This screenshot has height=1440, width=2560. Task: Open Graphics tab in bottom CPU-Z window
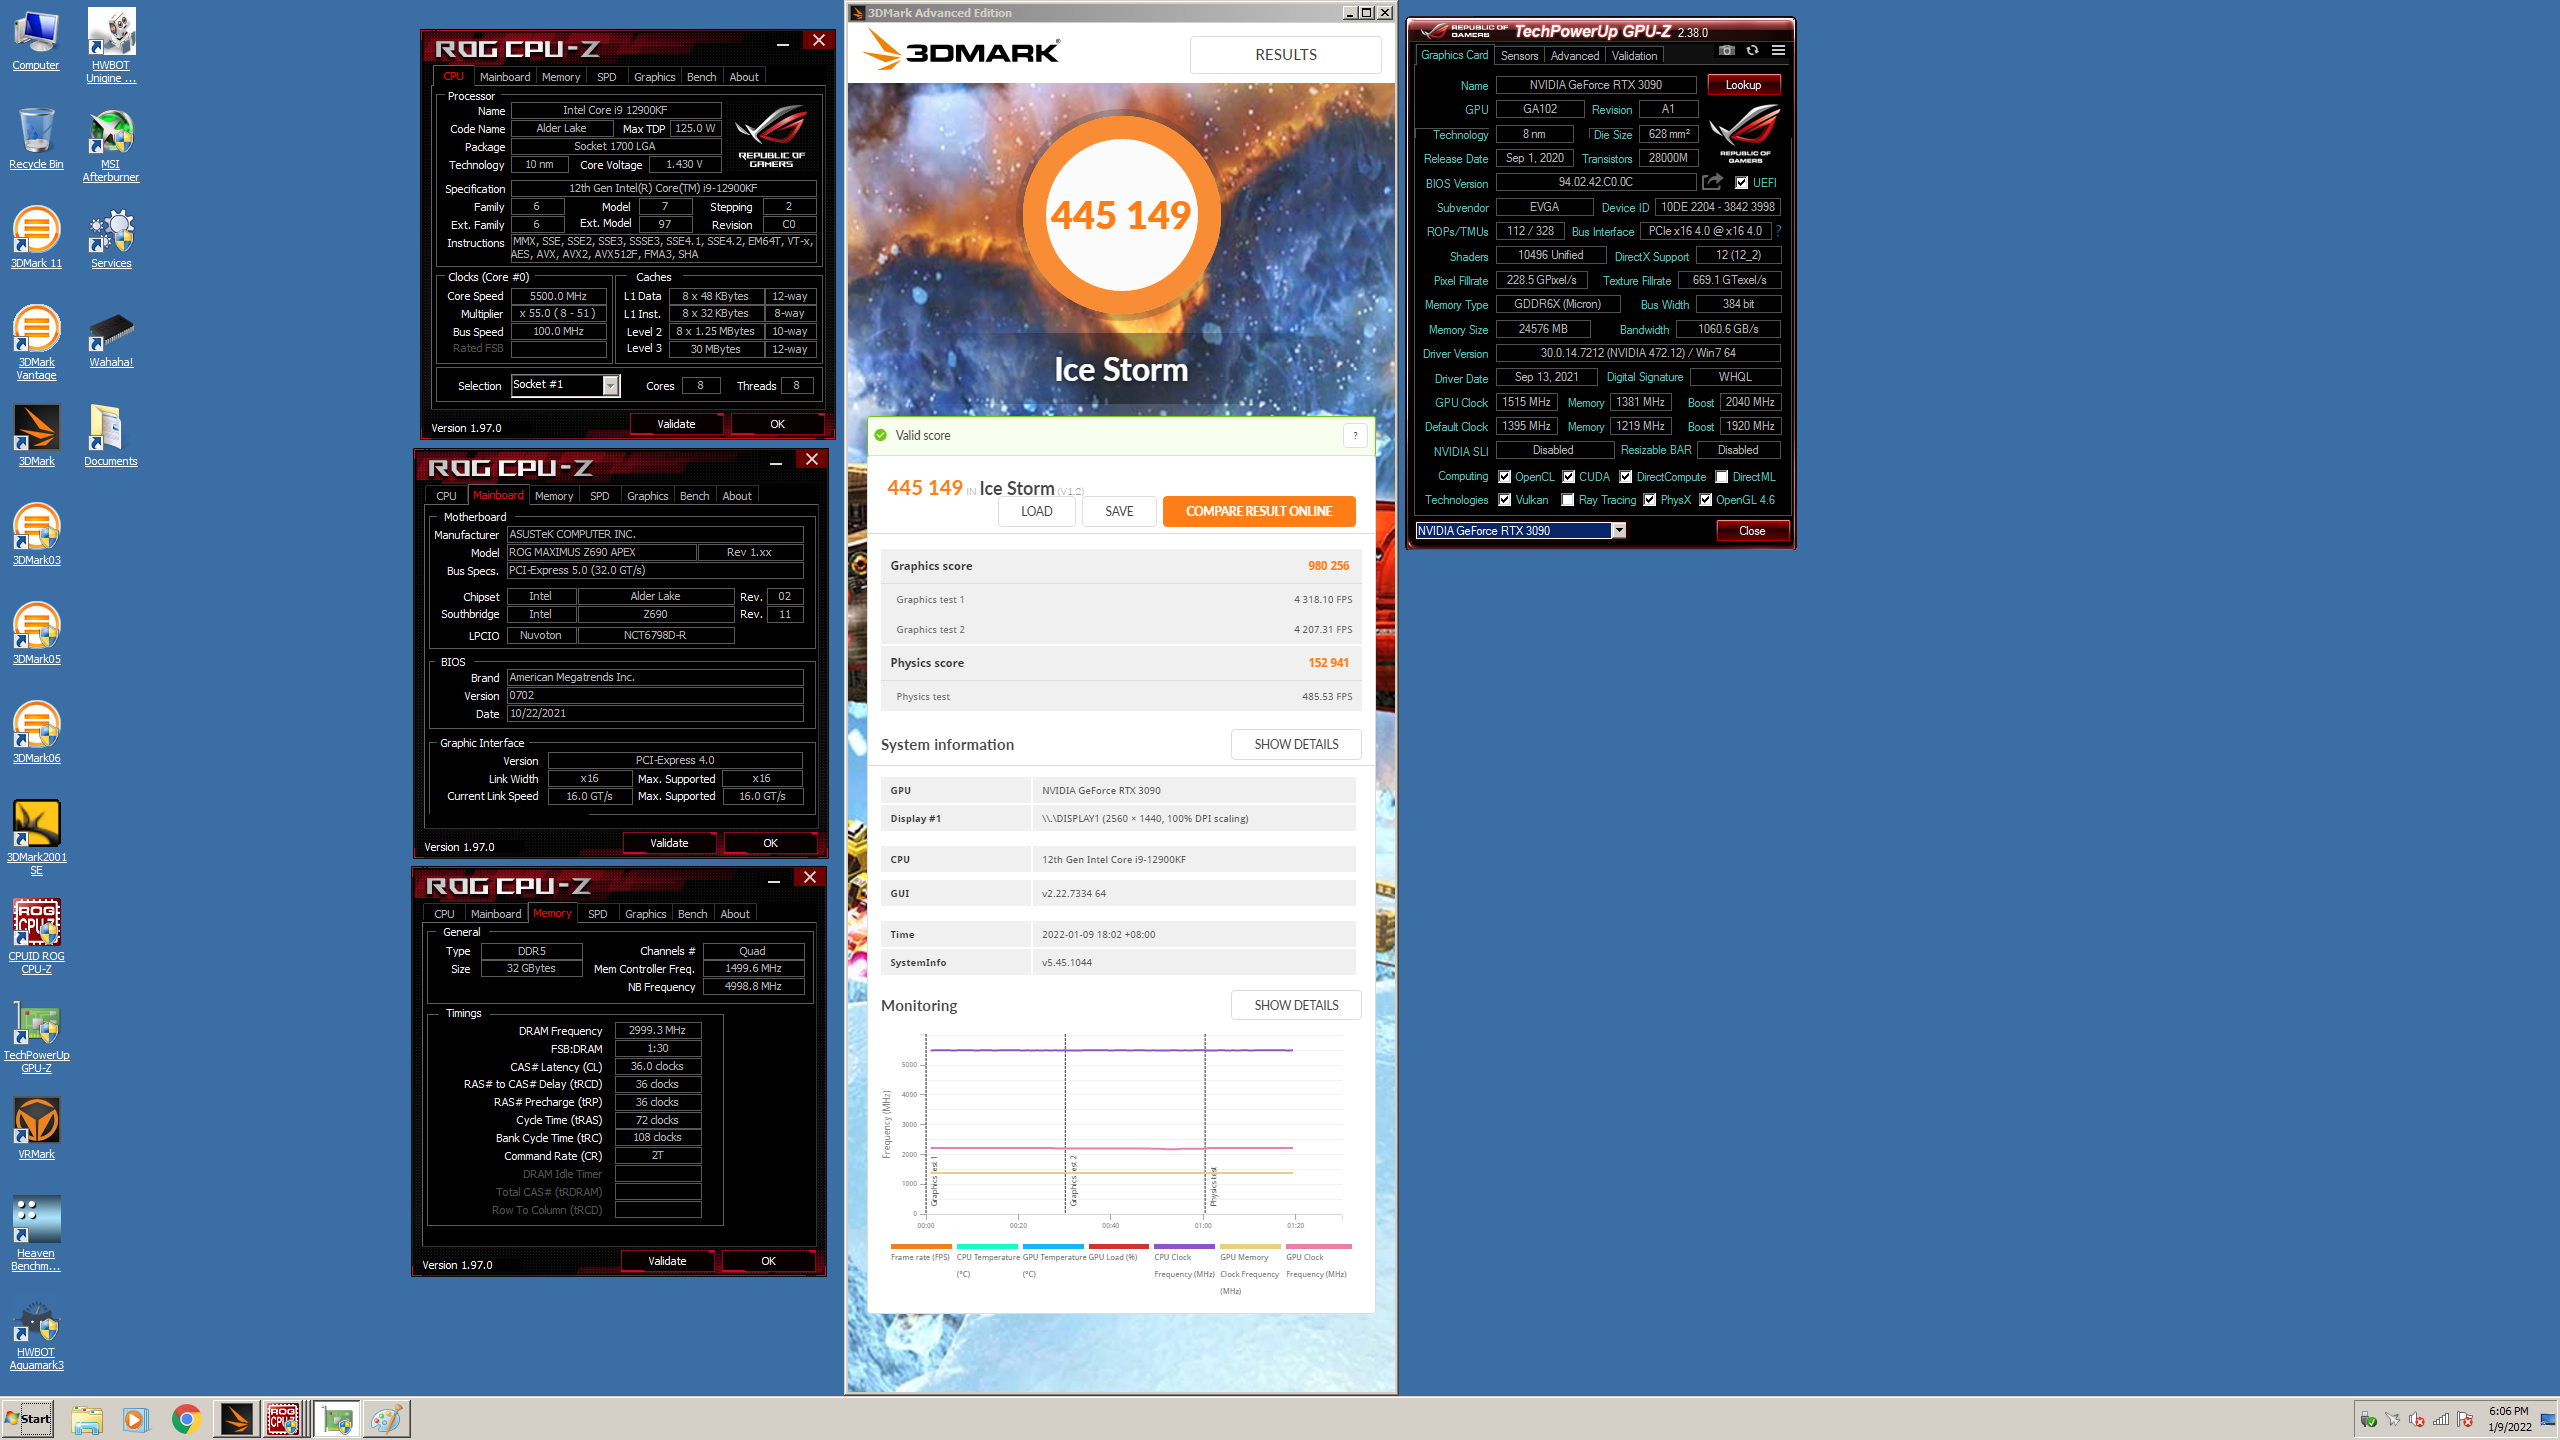point(645,914)
